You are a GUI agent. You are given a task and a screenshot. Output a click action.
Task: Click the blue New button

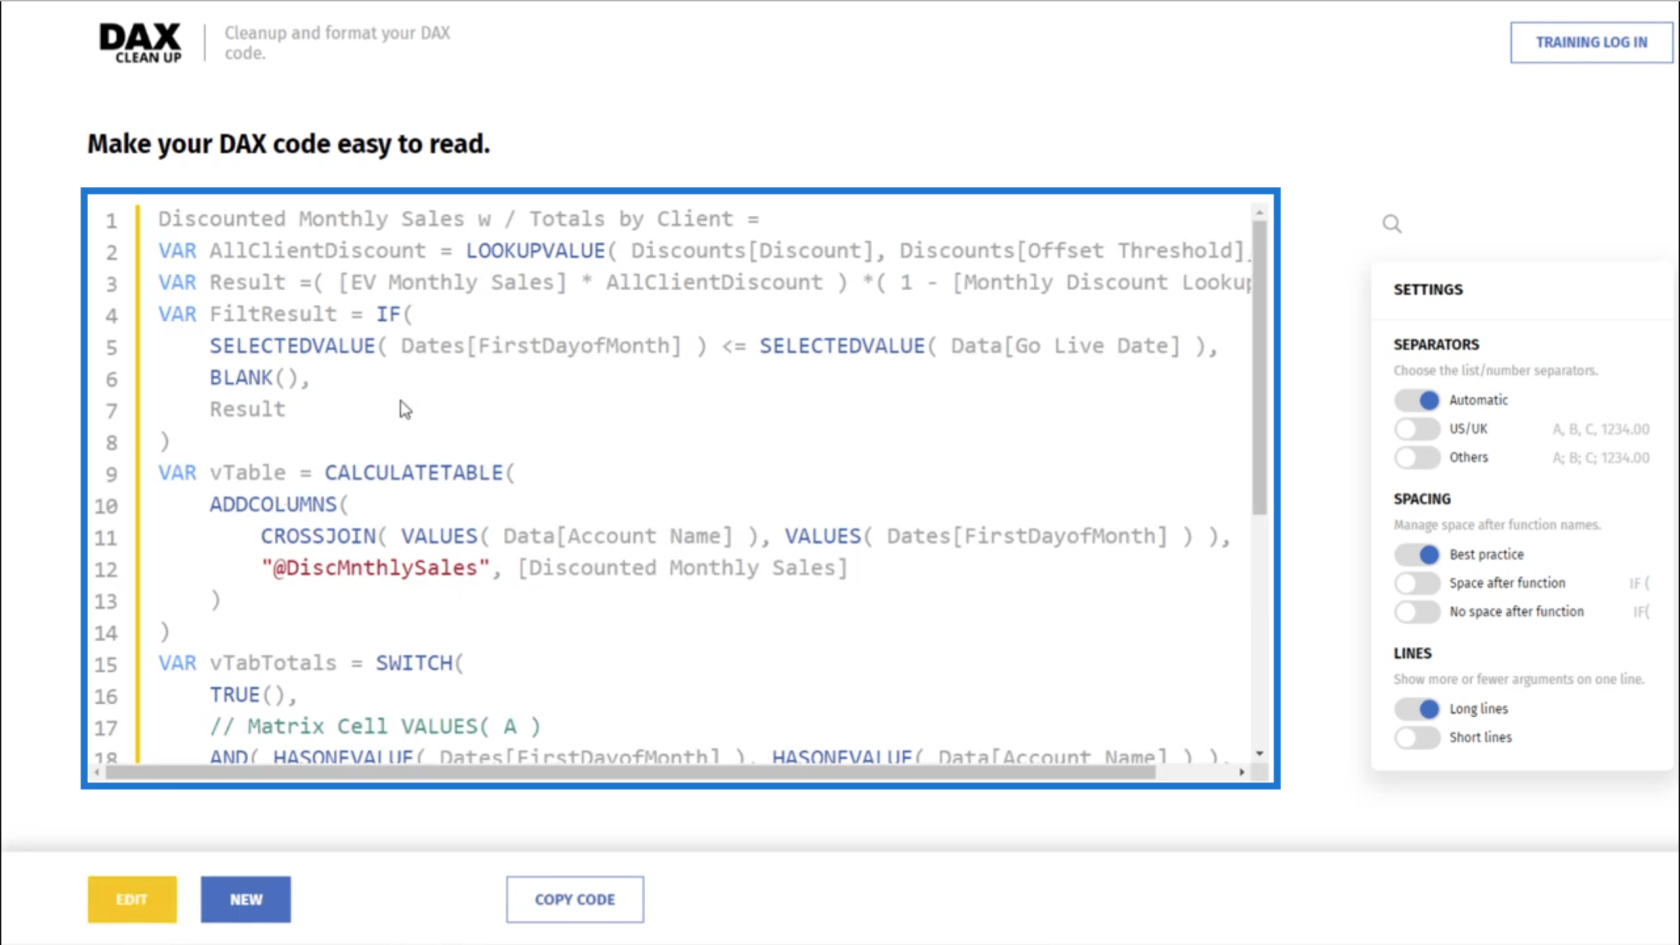[246, 899]
